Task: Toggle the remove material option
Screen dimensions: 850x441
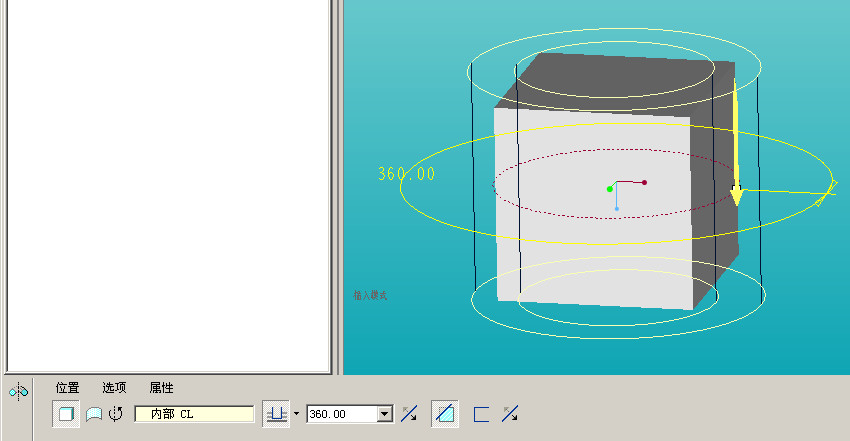Action: tap(445, 414)
